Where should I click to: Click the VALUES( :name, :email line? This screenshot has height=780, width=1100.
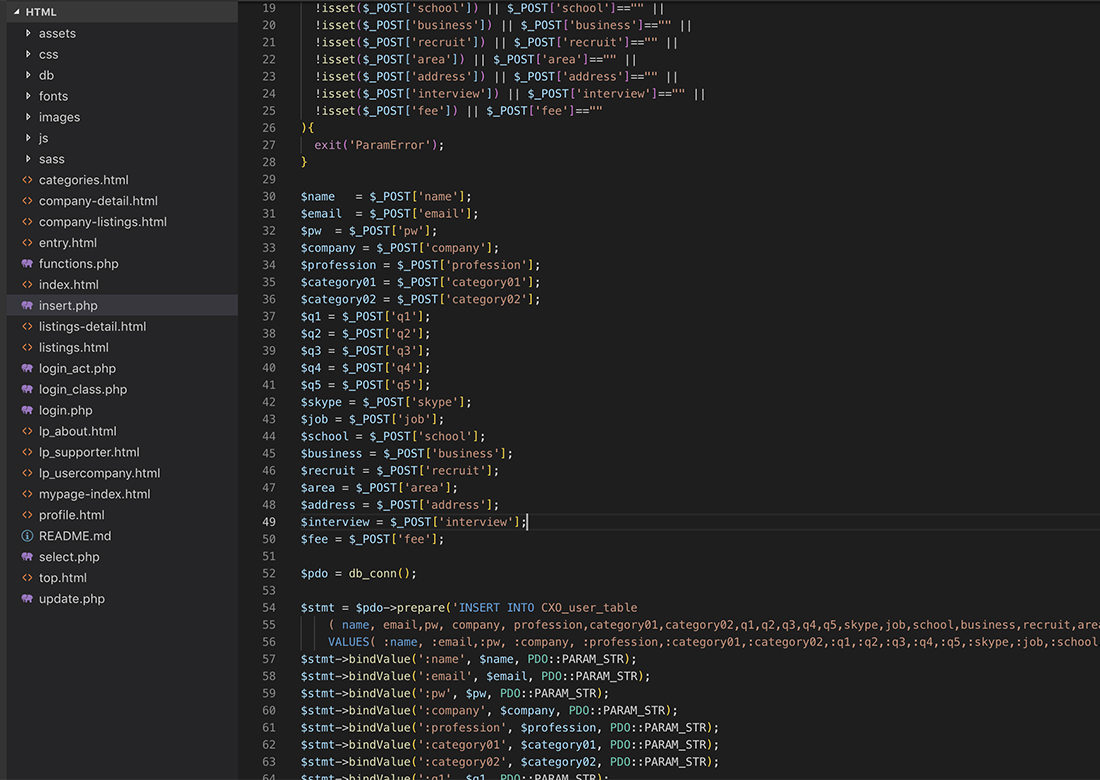pyautogui.click(x=713, y=642)
